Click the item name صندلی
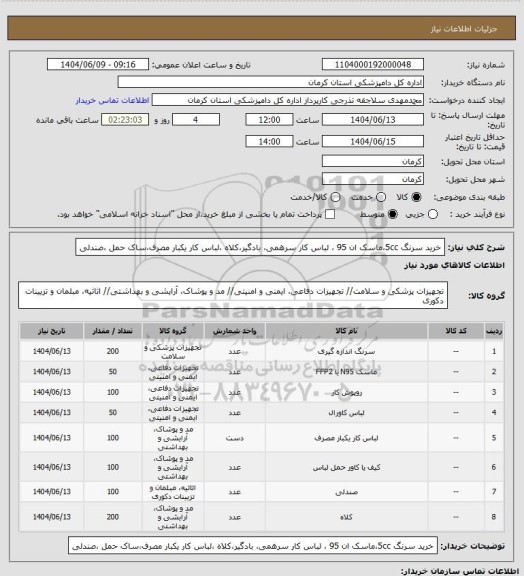The width and height of the screenshot is (524, 576). click(346, 492)
